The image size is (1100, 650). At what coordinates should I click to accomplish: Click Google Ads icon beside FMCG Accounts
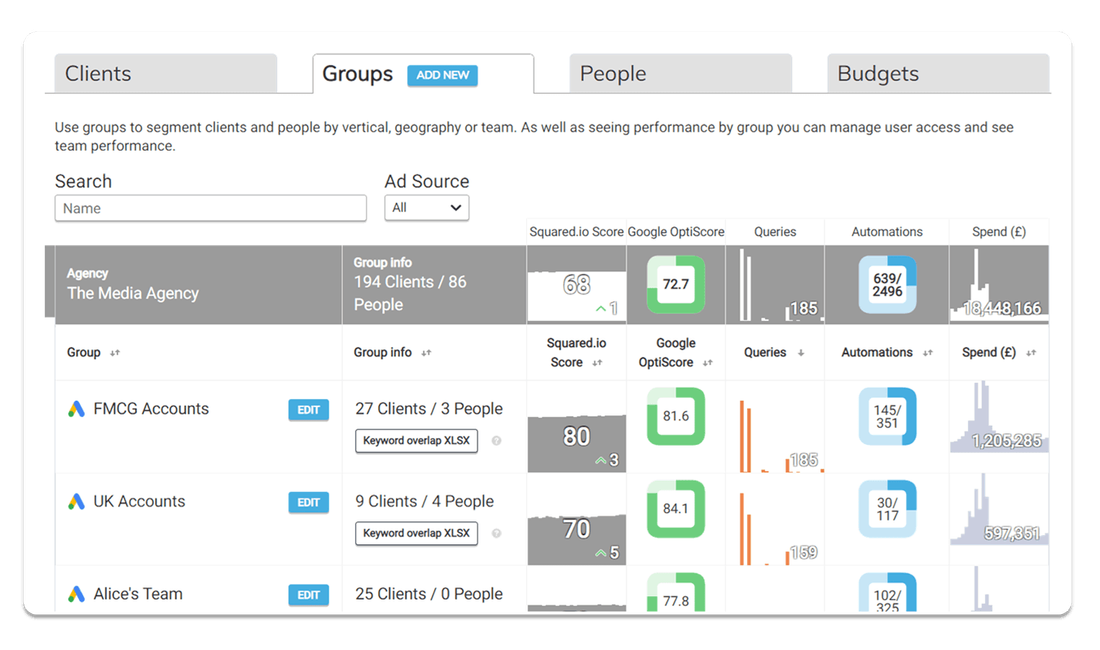(76, 409)
